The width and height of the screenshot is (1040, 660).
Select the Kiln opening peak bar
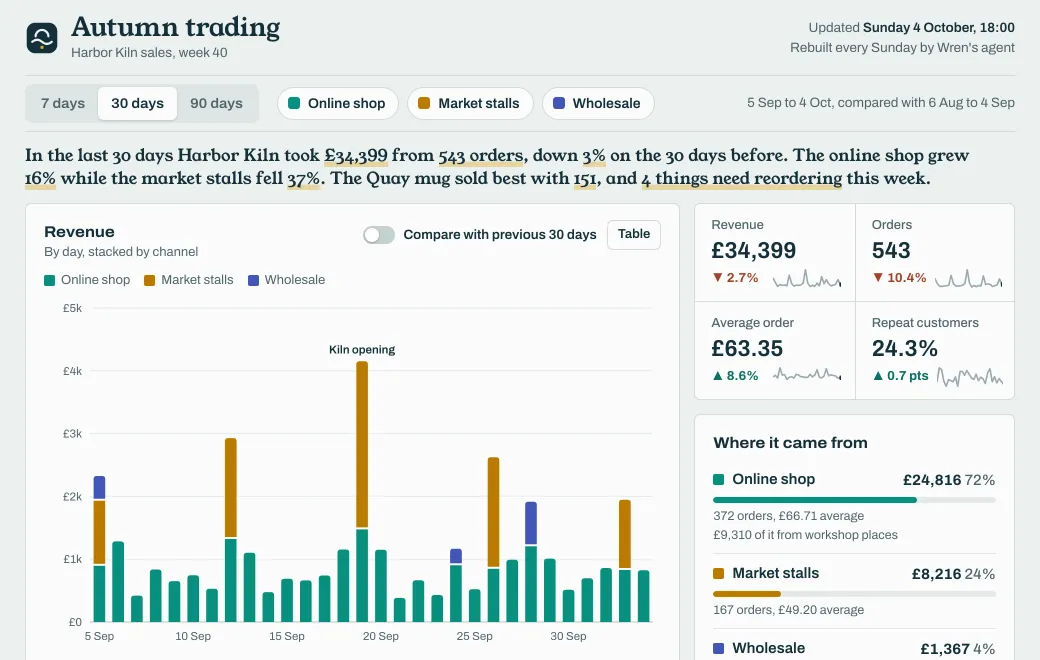(x=362, y=491)
